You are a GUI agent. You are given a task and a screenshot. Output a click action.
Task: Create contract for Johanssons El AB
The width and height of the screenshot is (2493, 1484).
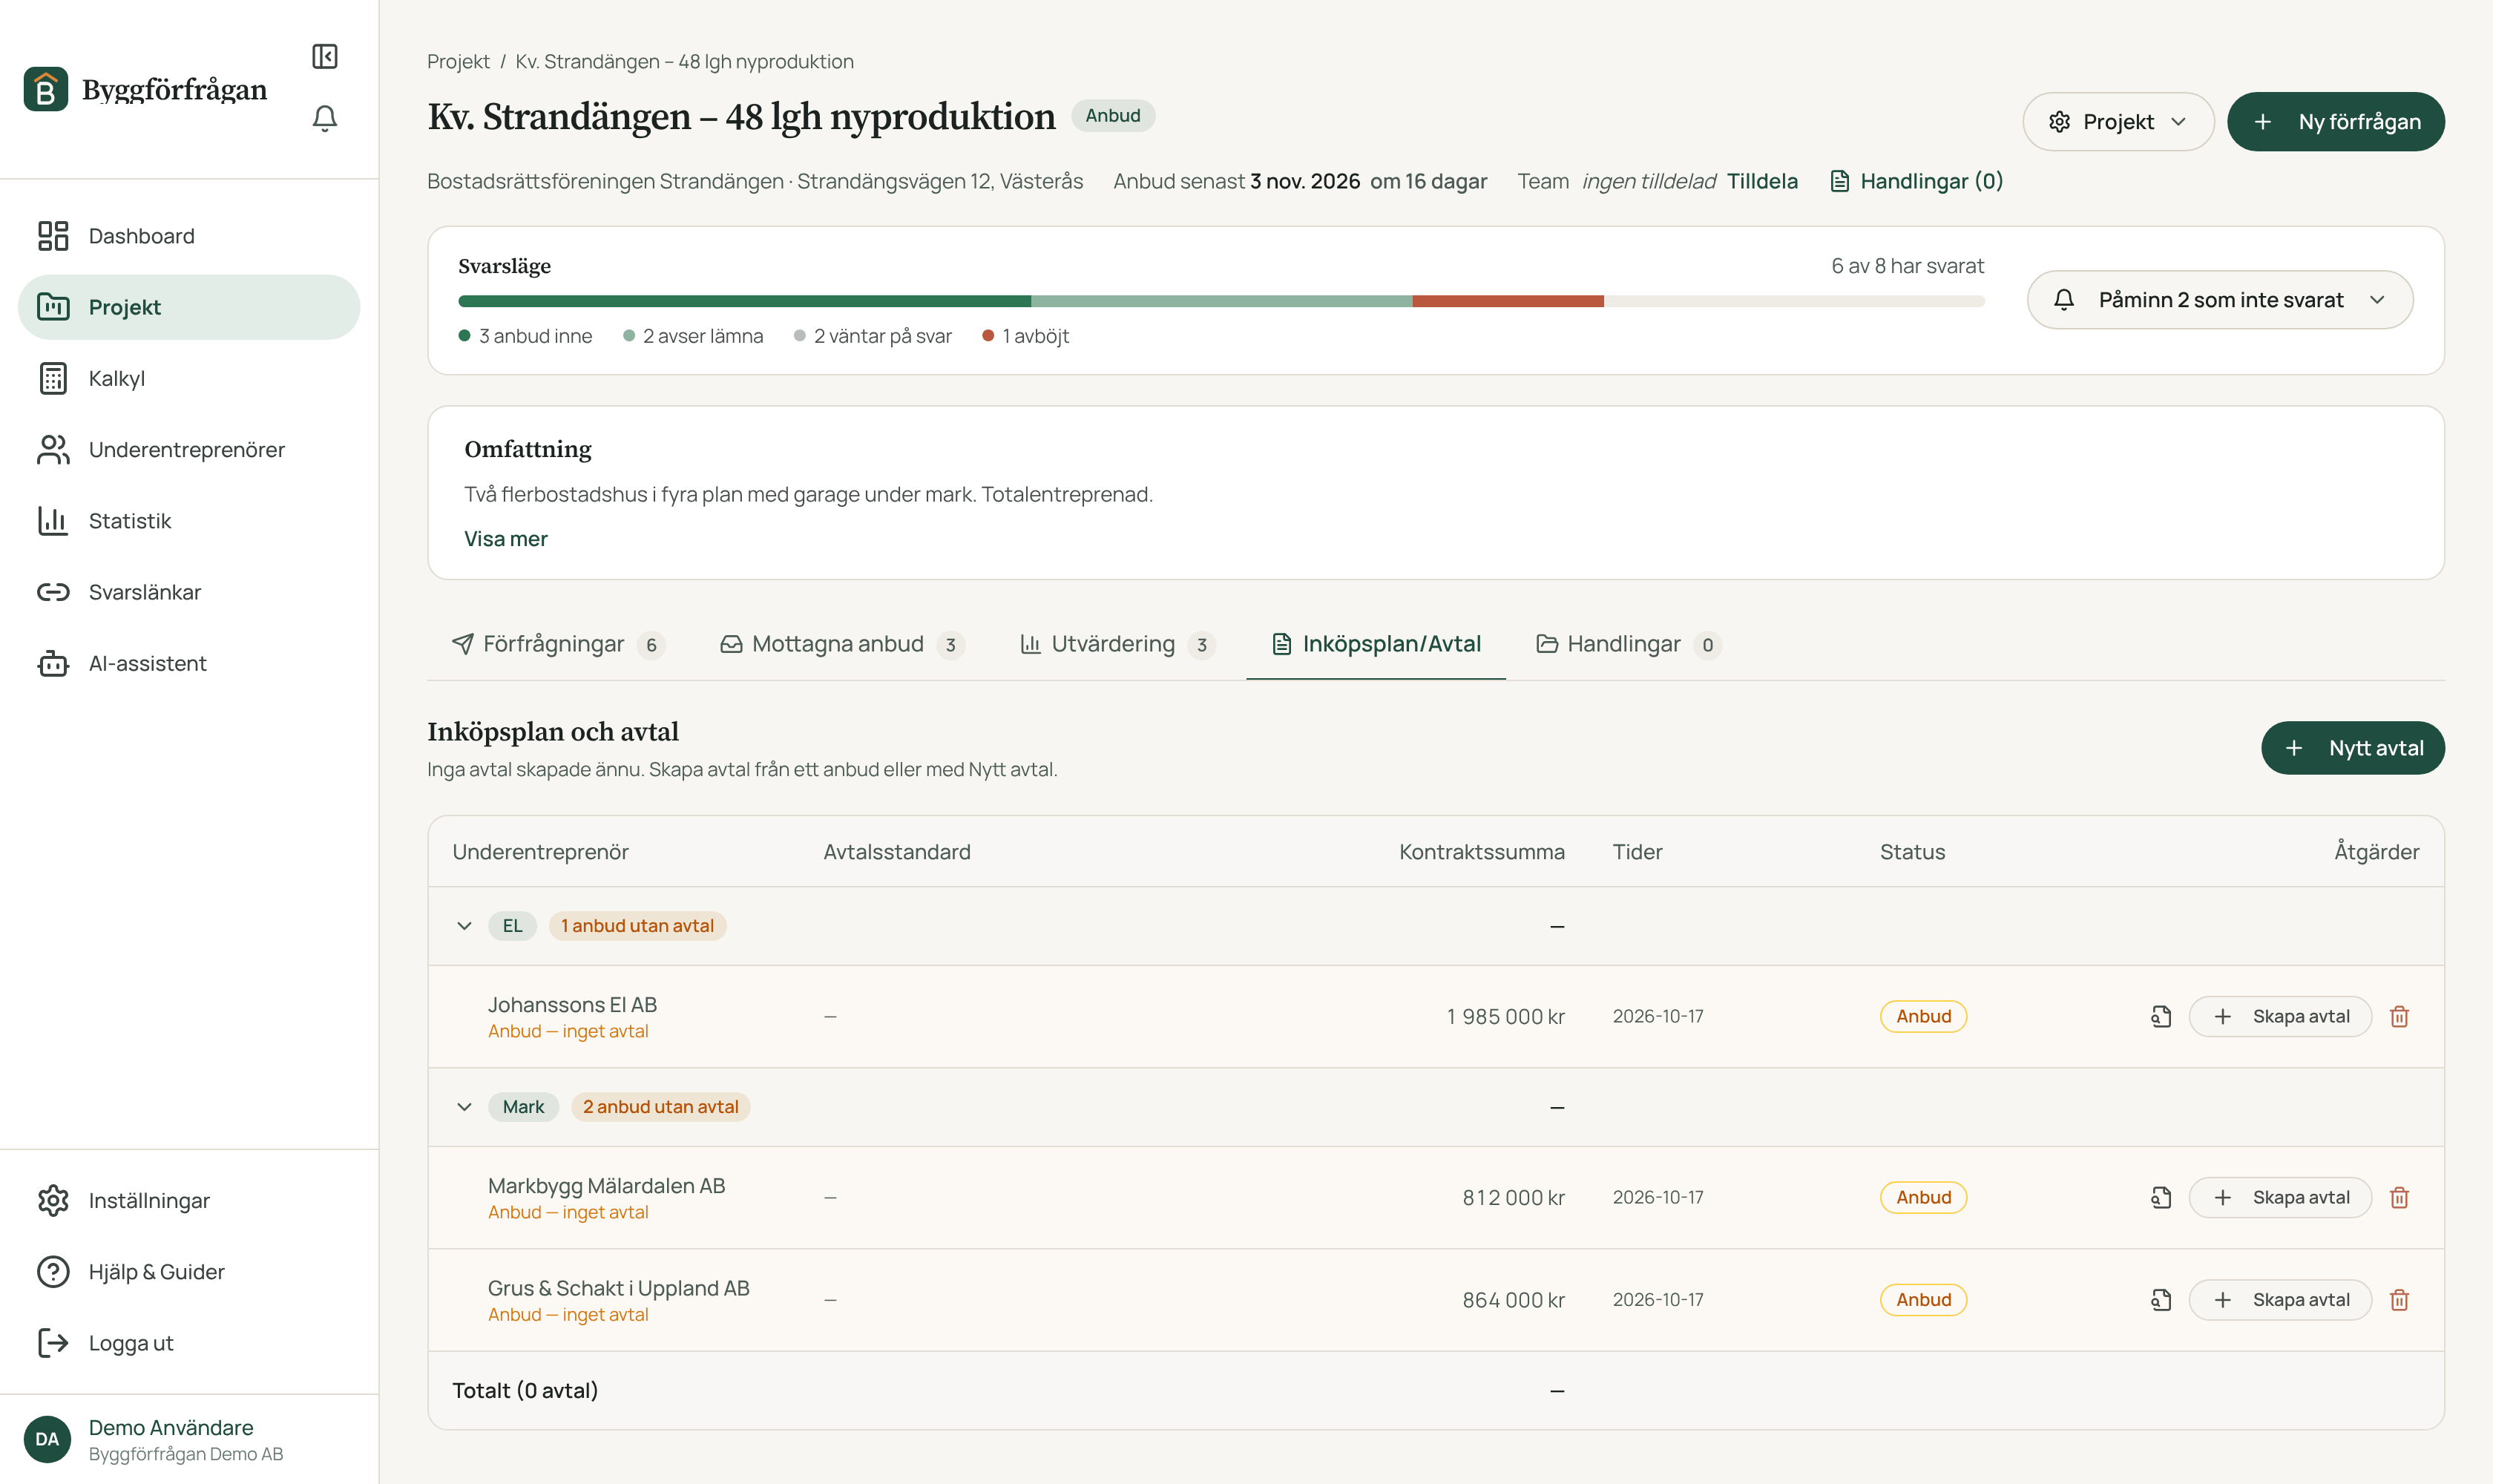click(2280, 1016)
